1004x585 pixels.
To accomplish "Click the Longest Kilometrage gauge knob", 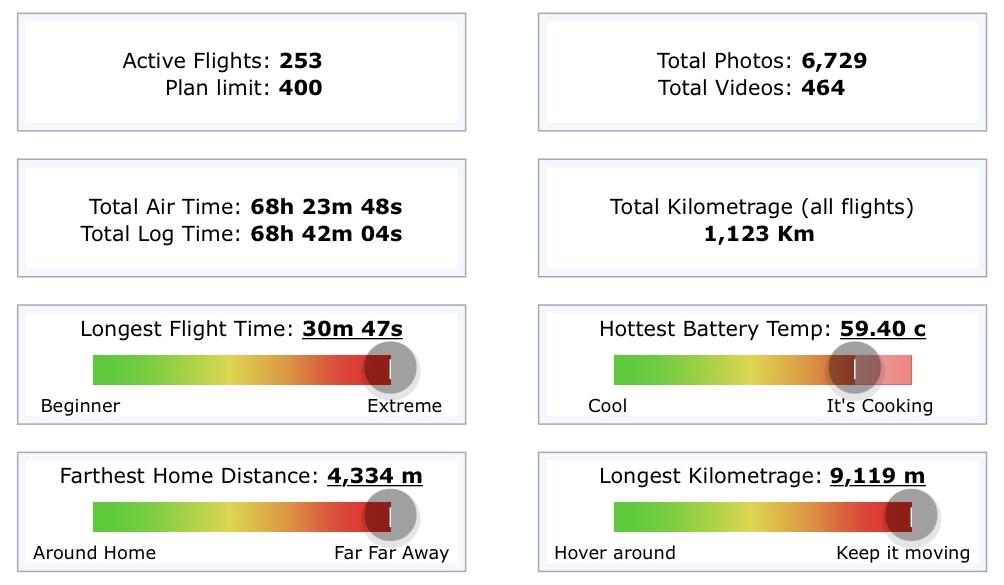I will (911, 517).
